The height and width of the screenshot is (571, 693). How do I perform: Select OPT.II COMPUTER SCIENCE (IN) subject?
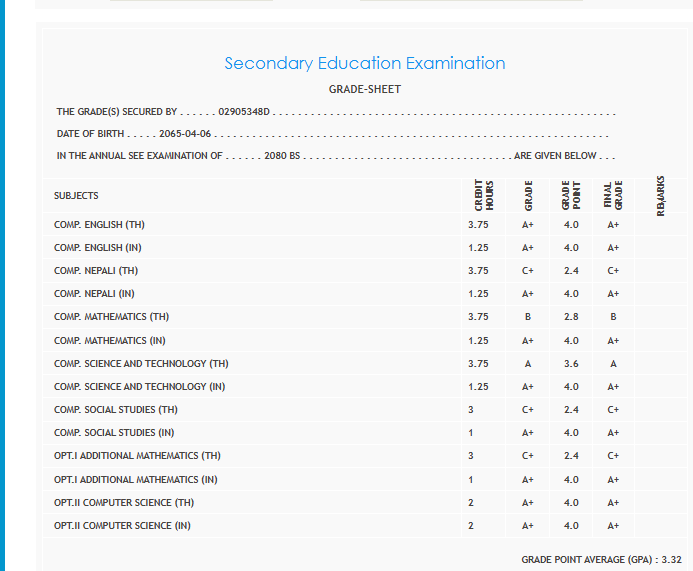click(x=122, y=526)
